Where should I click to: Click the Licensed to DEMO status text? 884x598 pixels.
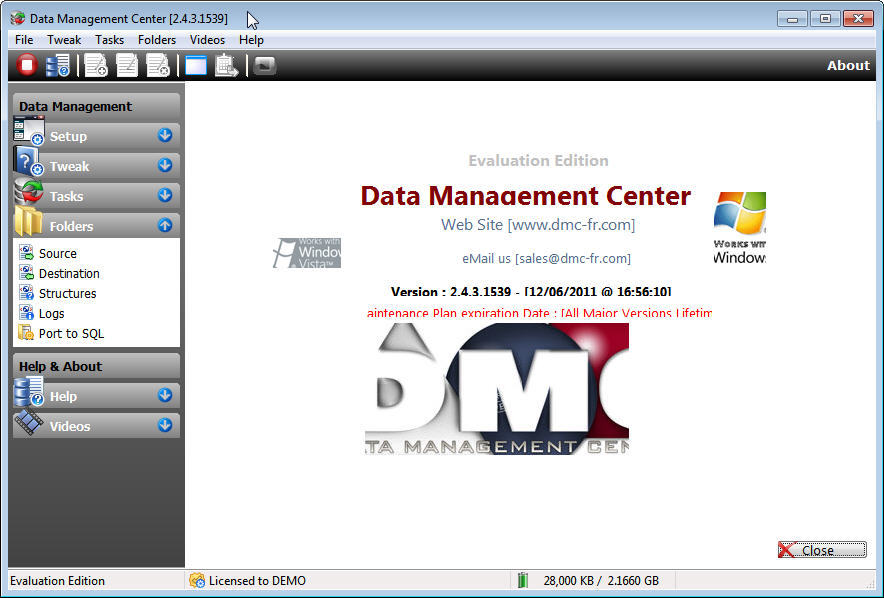[257, 581]
